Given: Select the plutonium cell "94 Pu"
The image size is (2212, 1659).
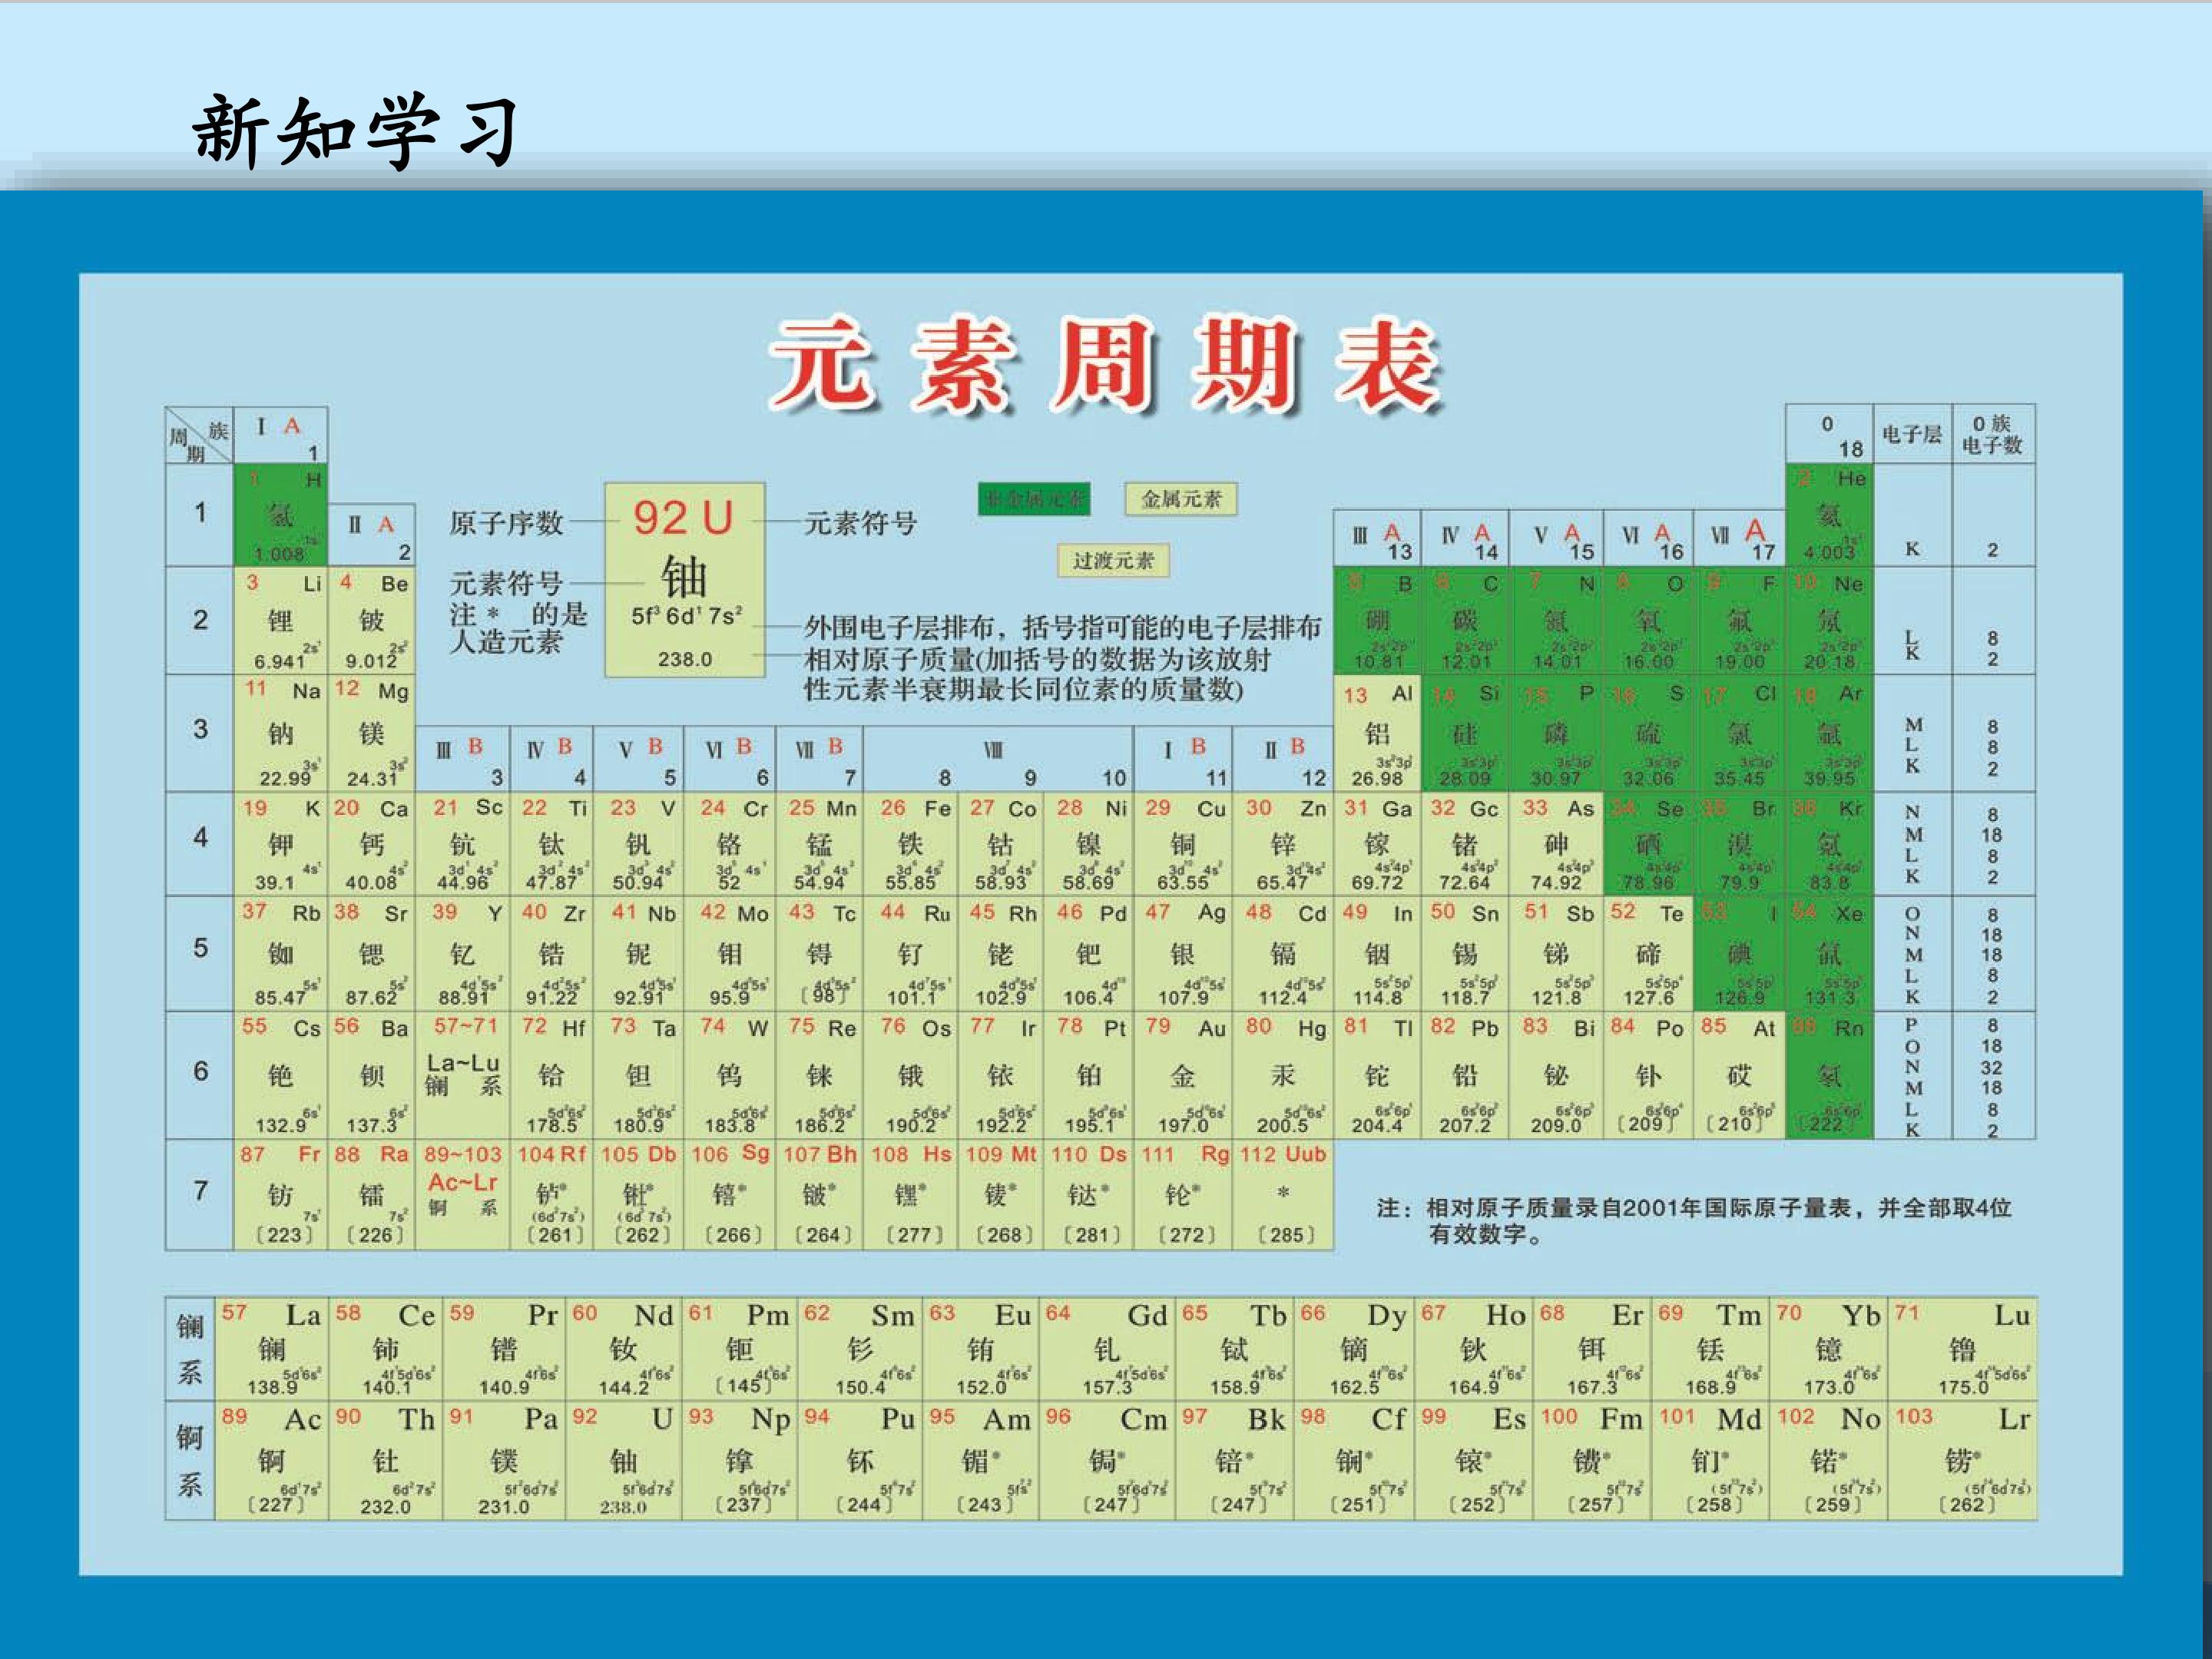Looking at the screenshot, I should (860, 1460).
